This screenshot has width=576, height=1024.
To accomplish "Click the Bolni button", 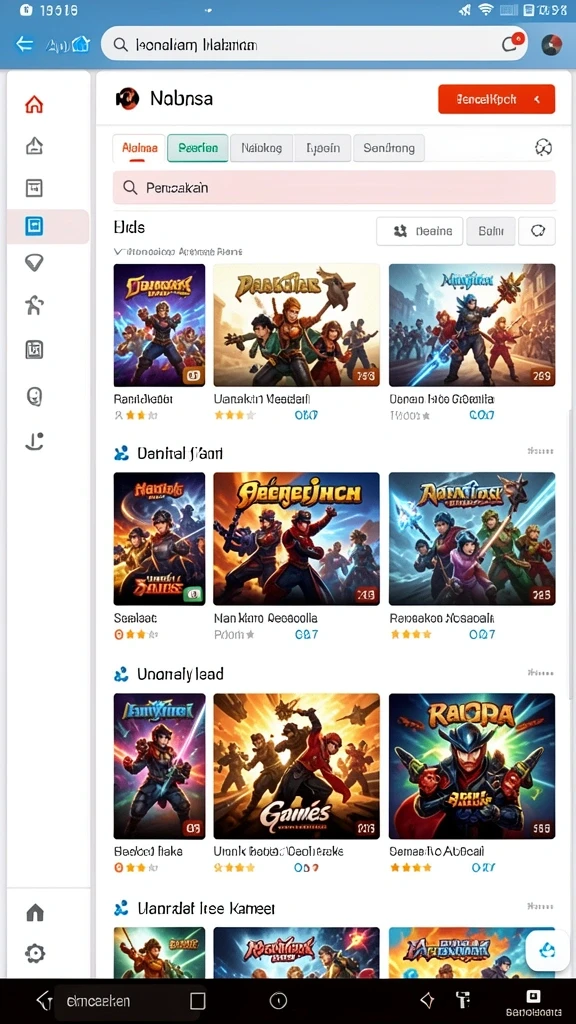I will [x=491, y=231].
